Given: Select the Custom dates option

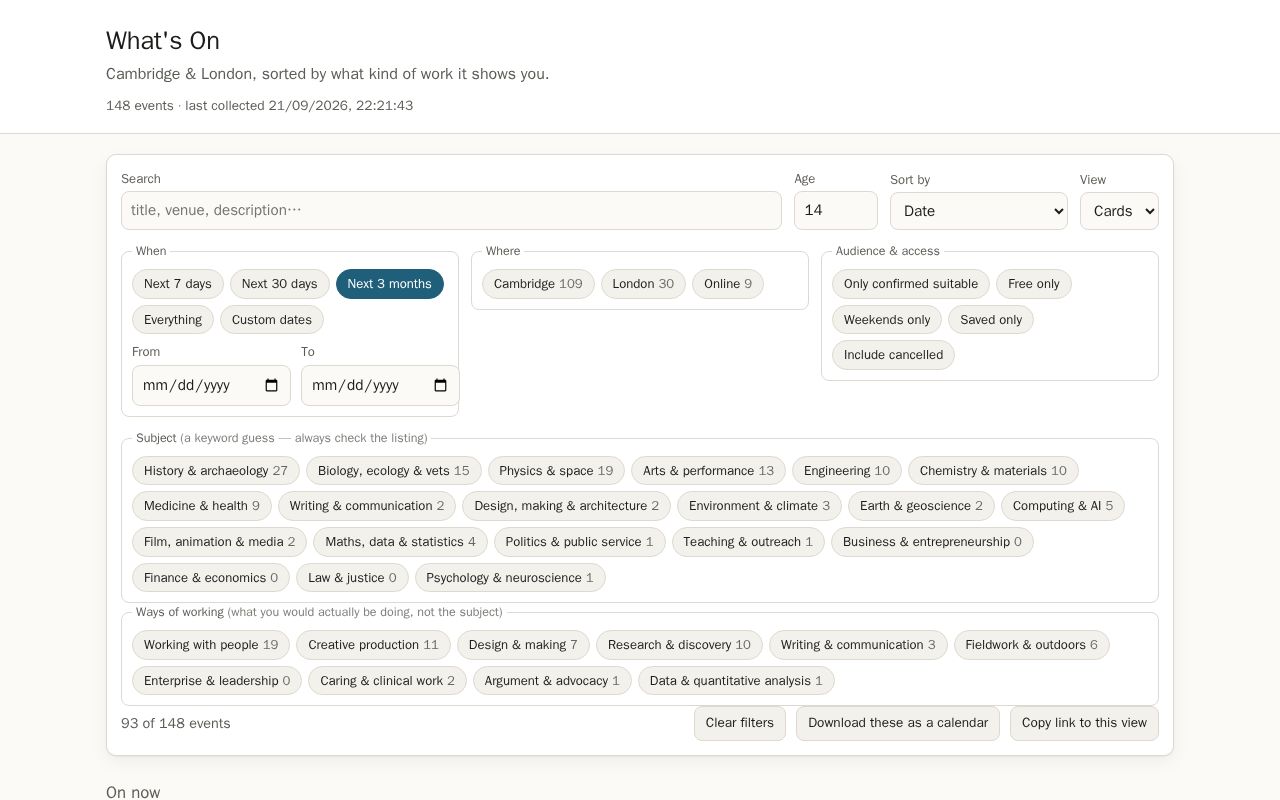Looking at the screenshot, I should [272, 320].
